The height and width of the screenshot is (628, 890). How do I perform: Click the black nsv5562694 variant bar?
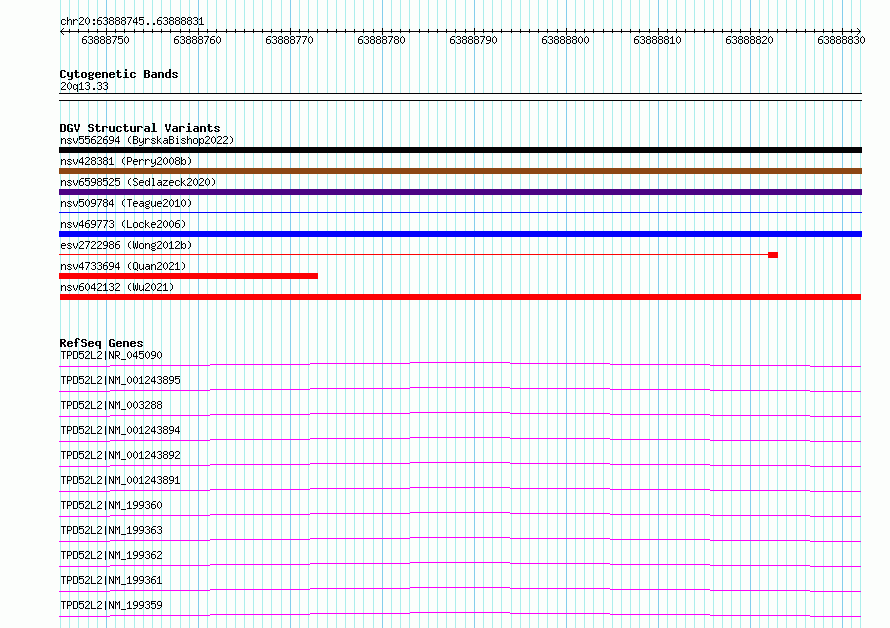tap(460, 150)
